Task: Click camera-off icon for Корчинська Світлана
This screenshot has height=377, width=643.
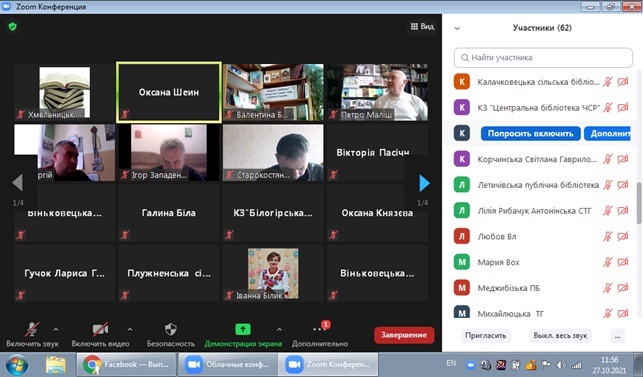Action: click(622, 159)
